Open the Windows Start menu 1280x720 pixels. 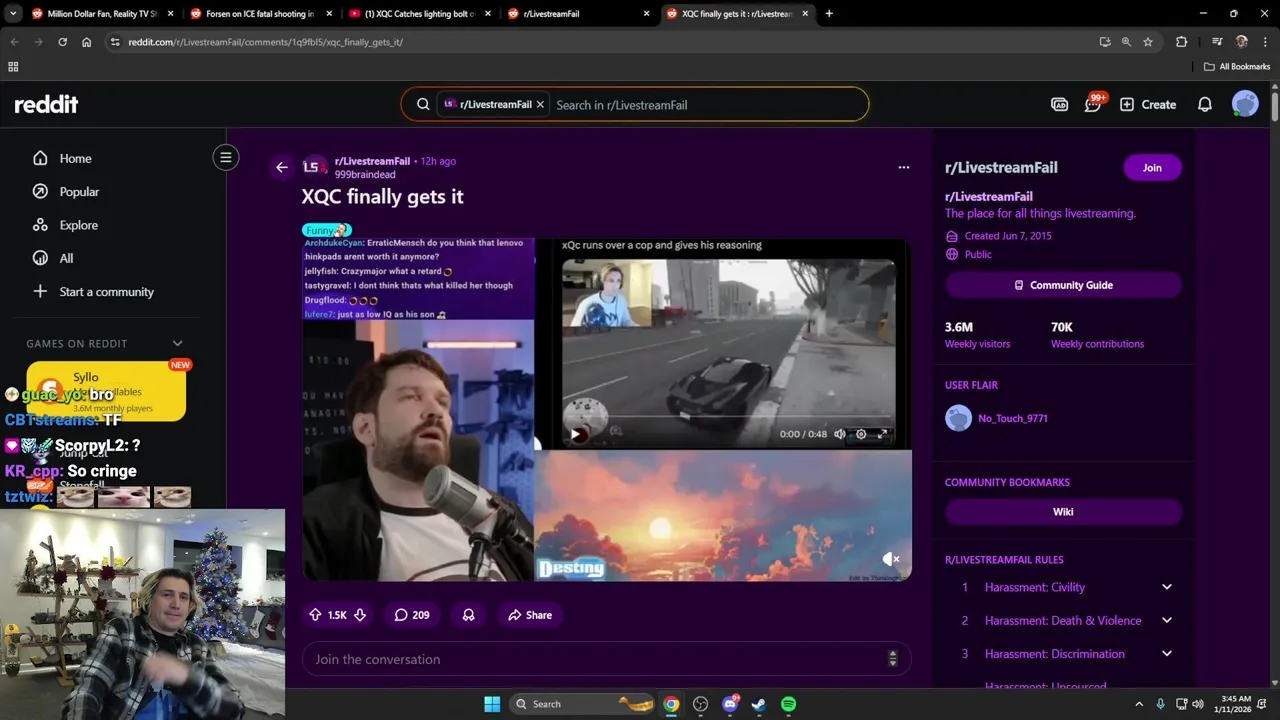pos(492,704)
